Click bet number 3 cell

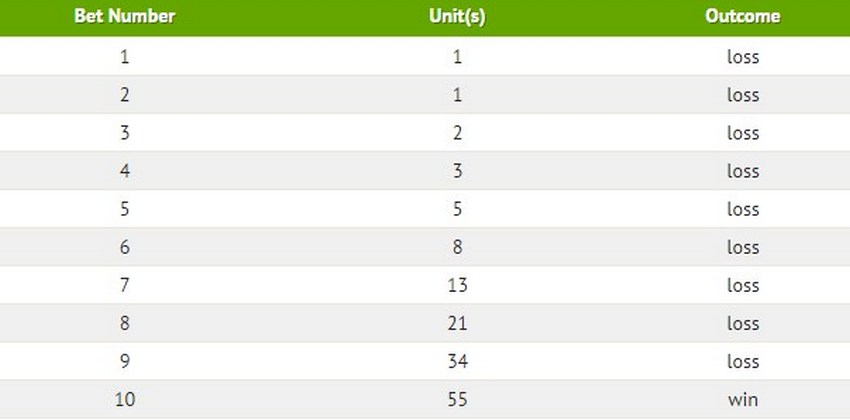(x=125, y=133)
